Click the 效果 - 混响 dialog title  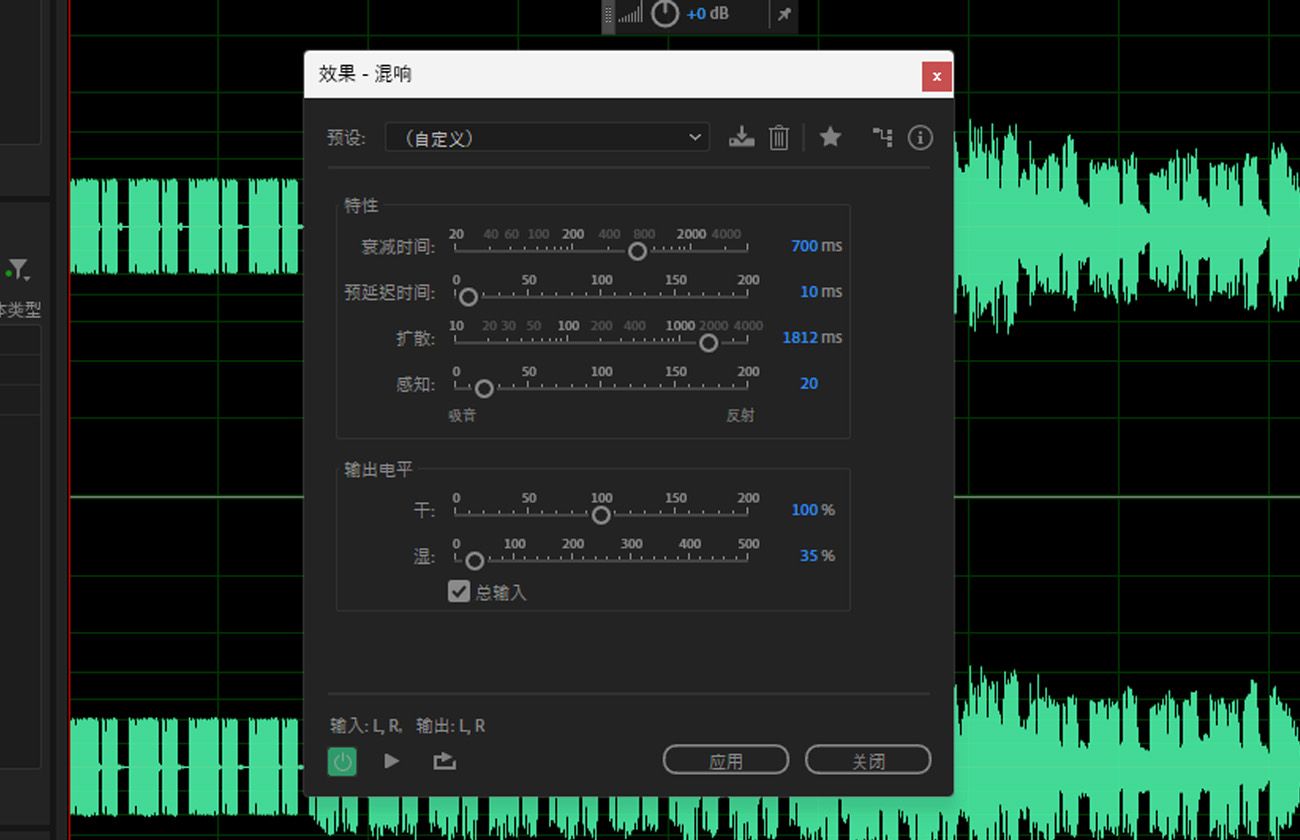tap(363, 74)
